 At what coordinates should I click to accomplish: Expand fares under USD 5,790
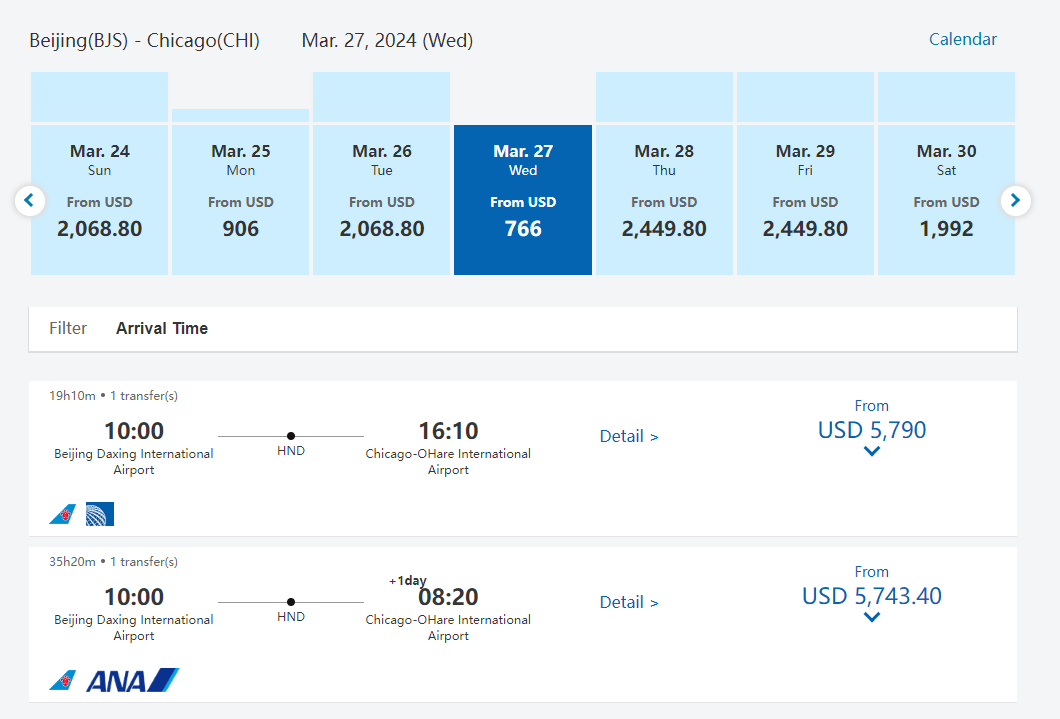[871, 451]
